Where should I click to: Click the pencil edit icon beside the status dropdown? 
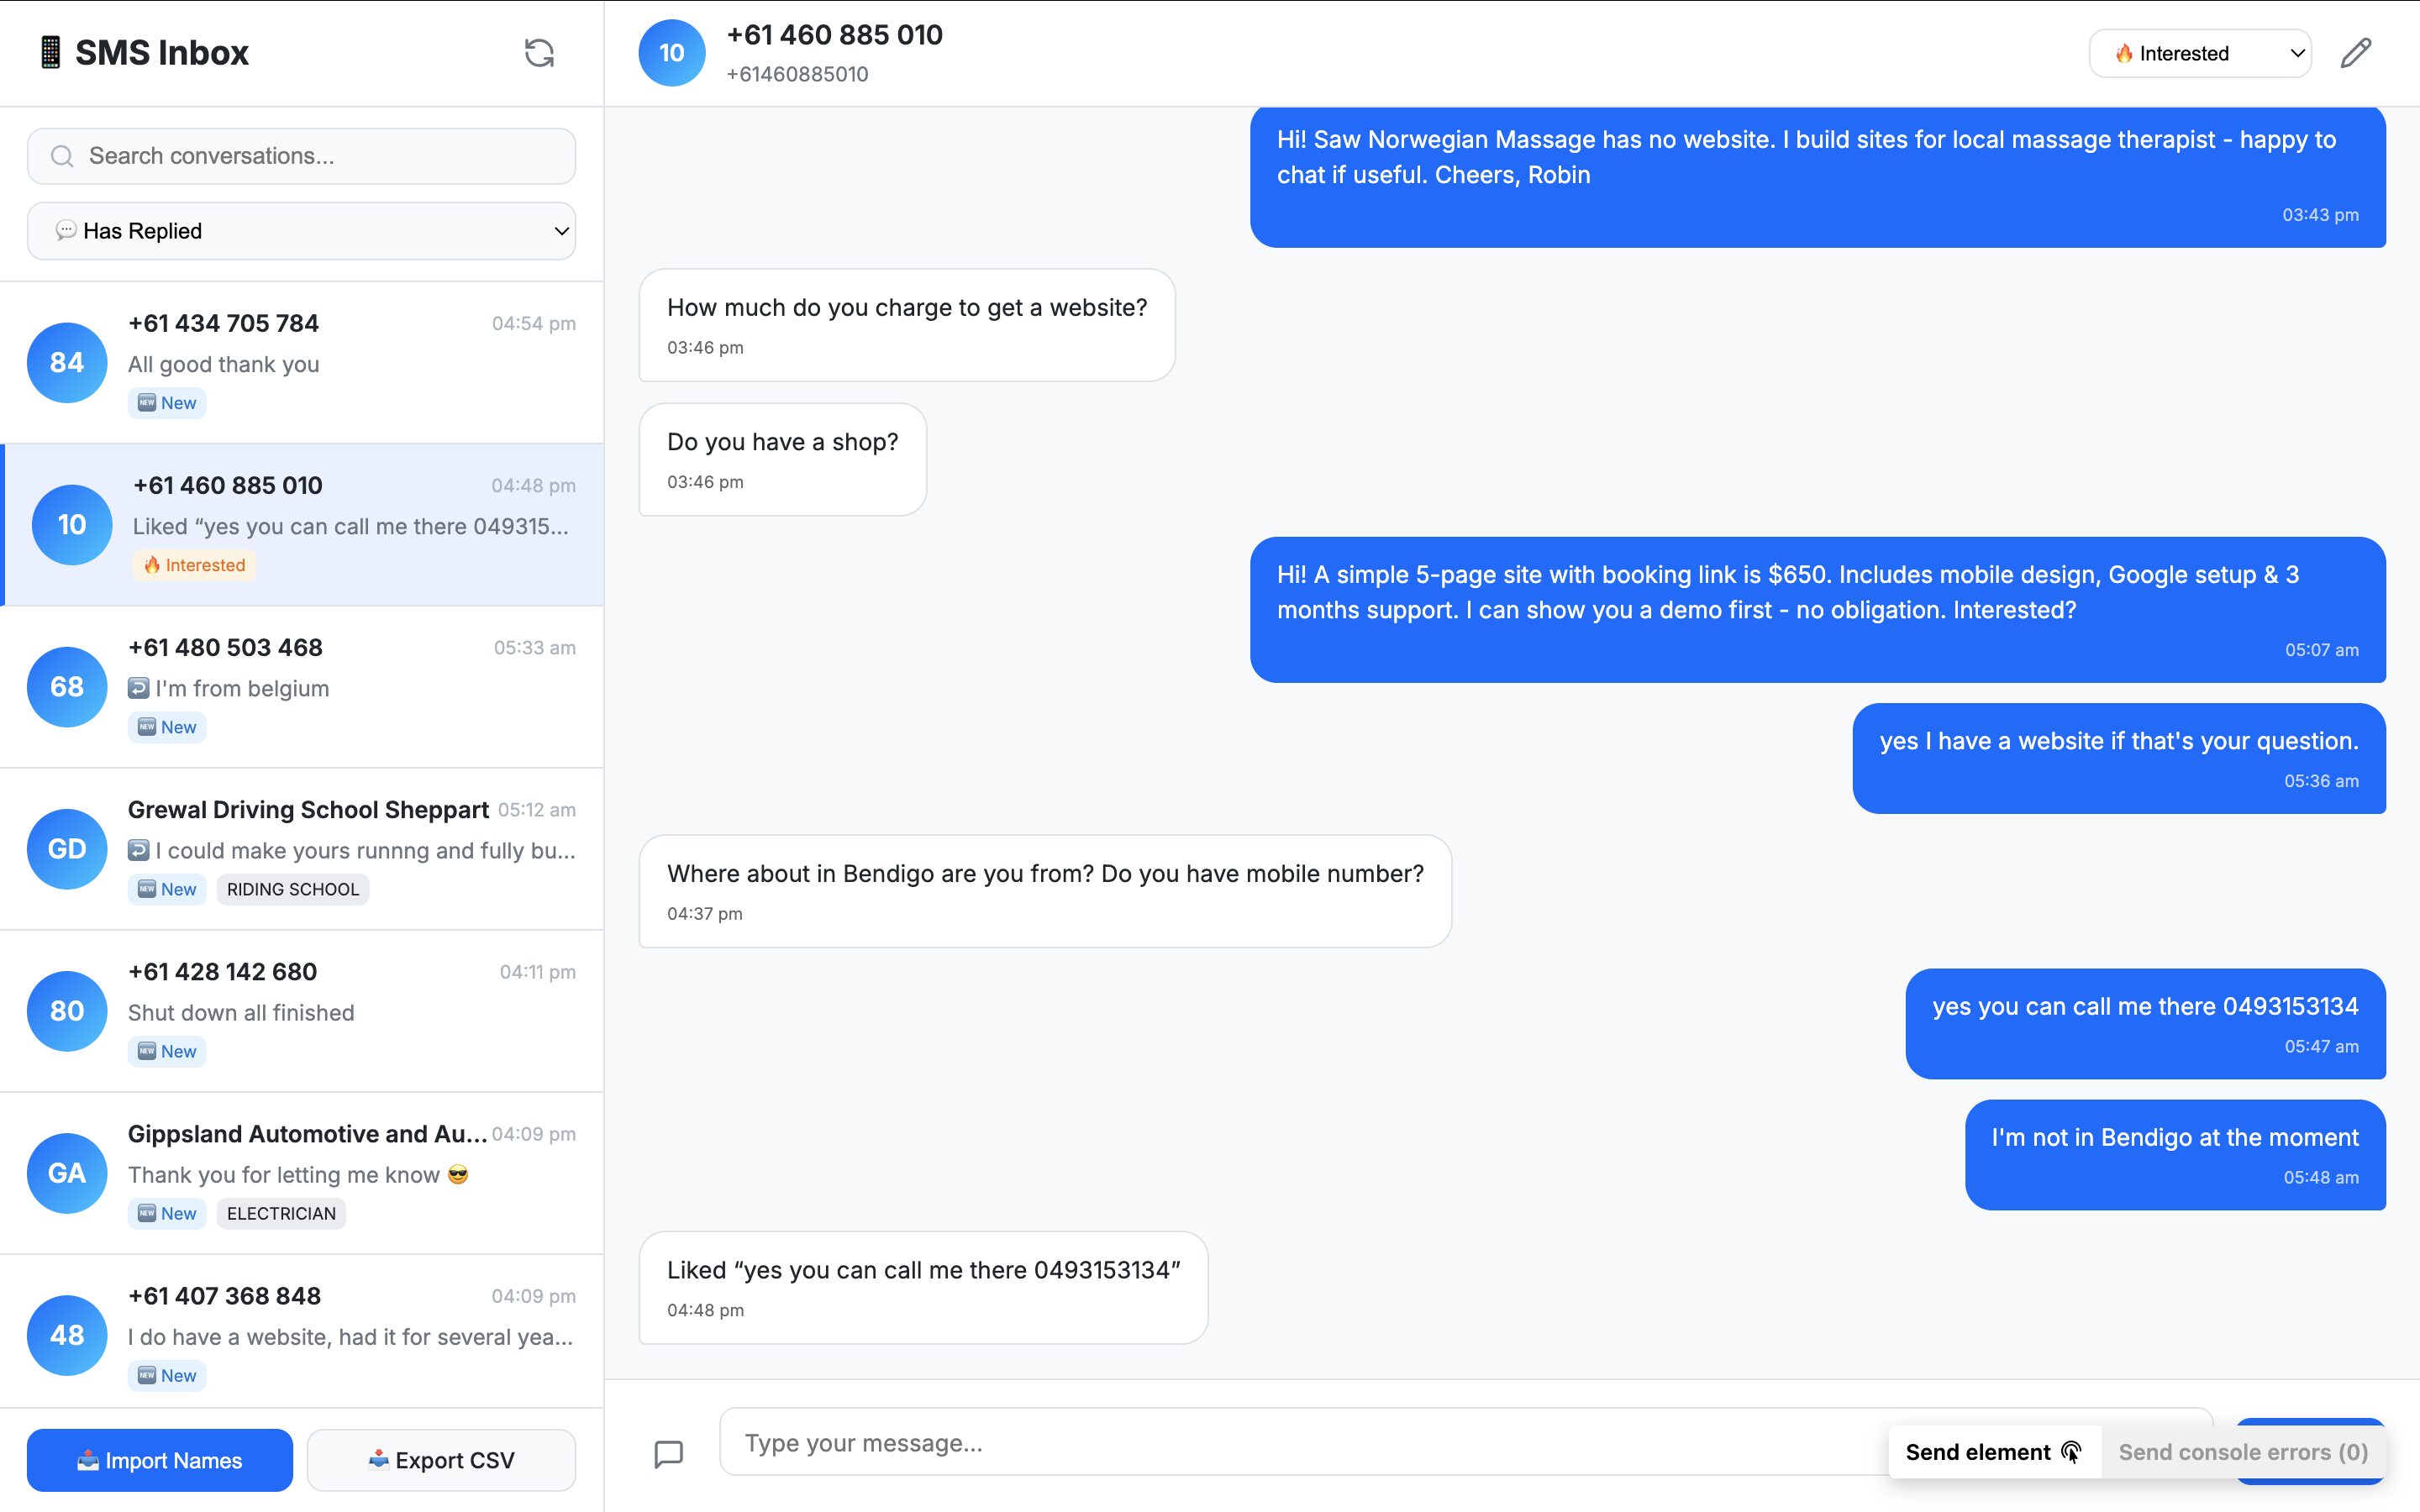coord(2356,52)
